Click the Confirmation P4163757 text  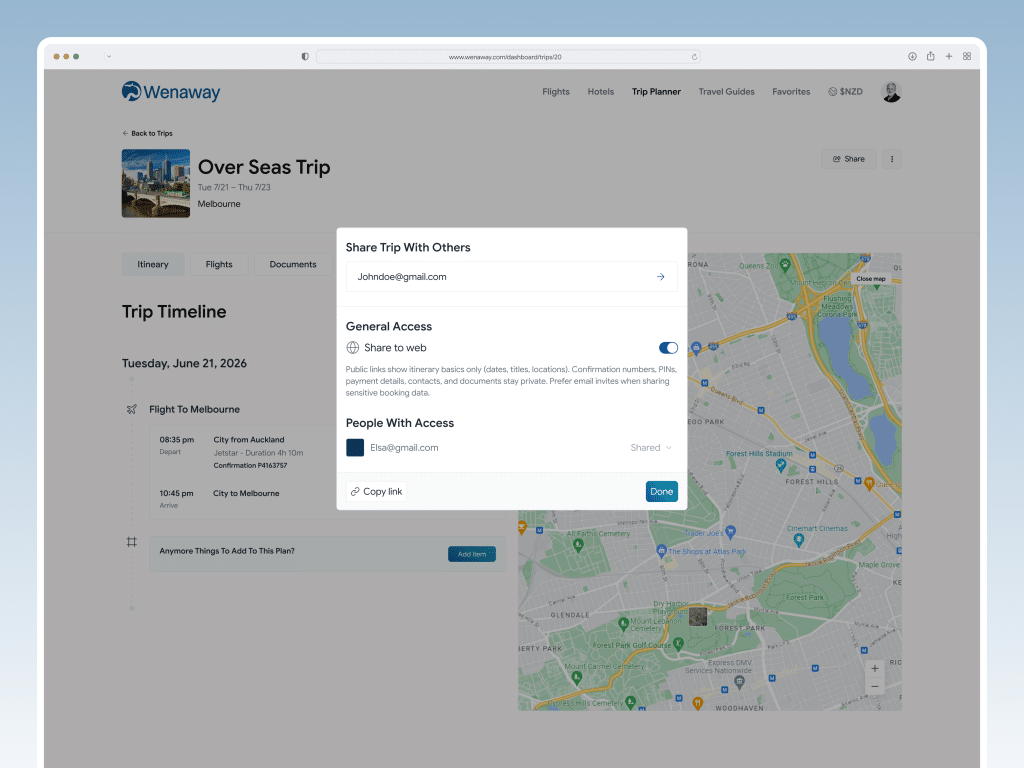[x=250, y=466]
